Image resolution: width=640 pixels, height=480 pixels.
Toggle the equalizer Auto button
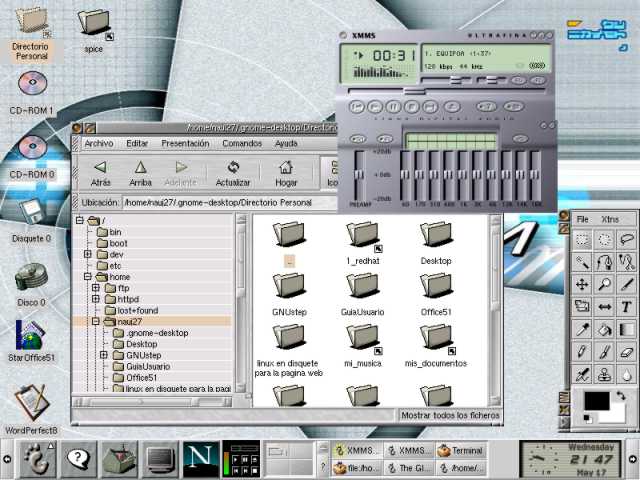click(x=384, y=139)
